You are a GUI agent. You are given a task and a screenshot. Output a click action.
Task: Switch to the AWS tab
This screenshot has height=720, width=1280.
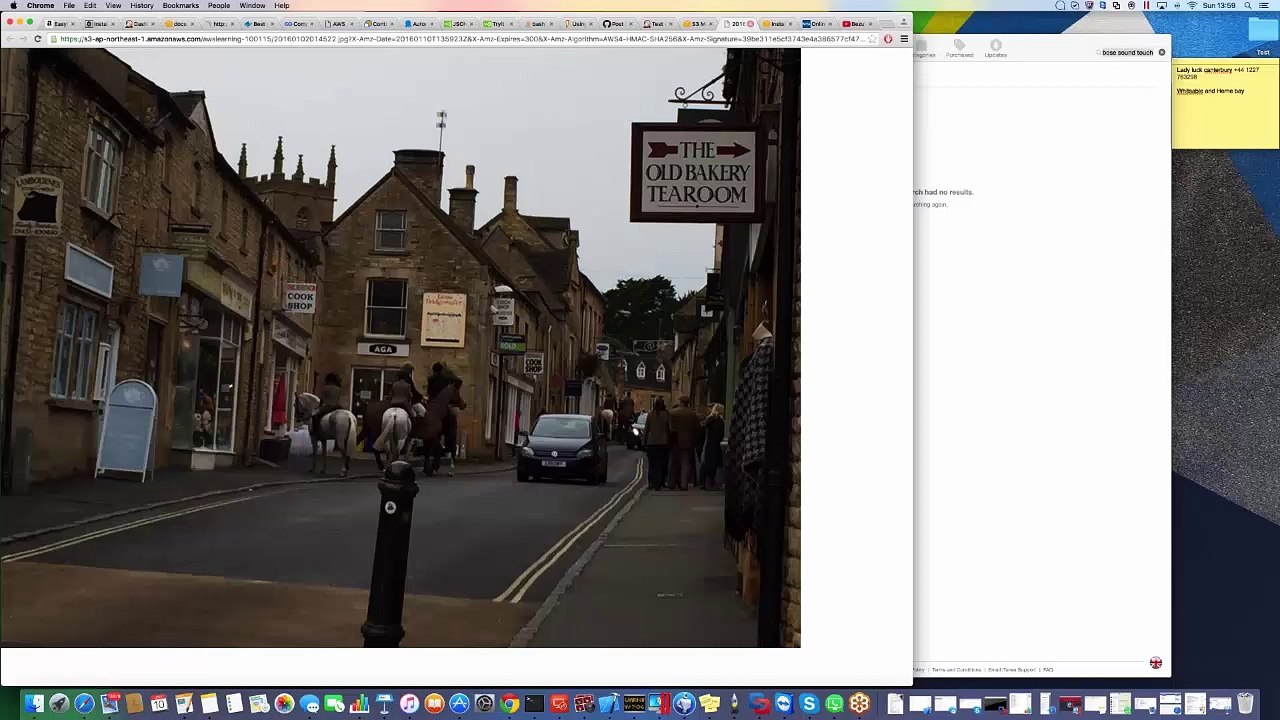pyautogui.click(x=338, y=24)
